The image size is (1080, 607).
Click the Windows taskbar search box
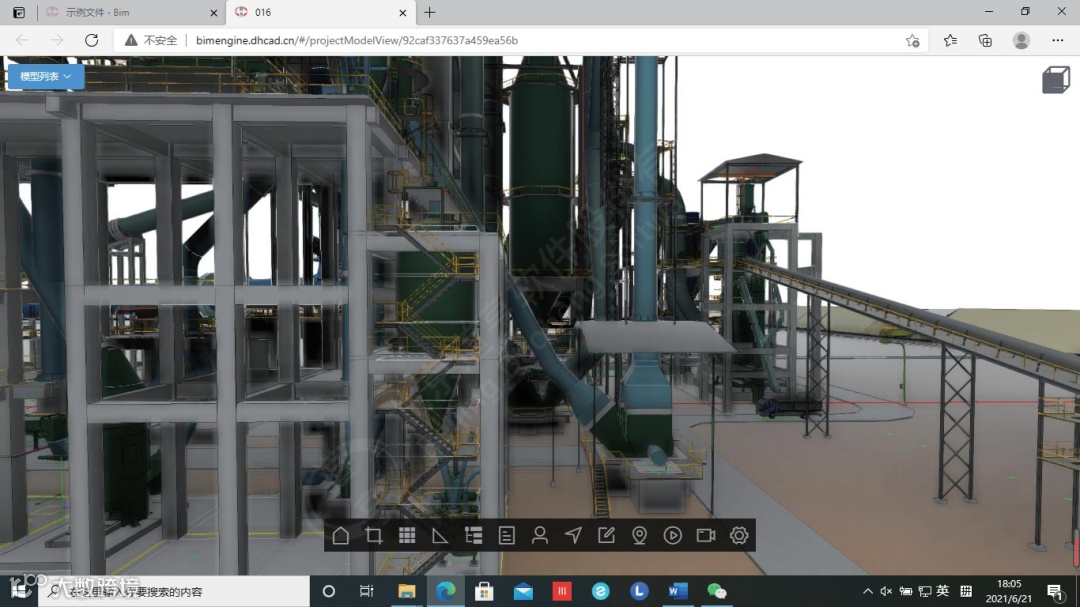click(x=174, y=591)
